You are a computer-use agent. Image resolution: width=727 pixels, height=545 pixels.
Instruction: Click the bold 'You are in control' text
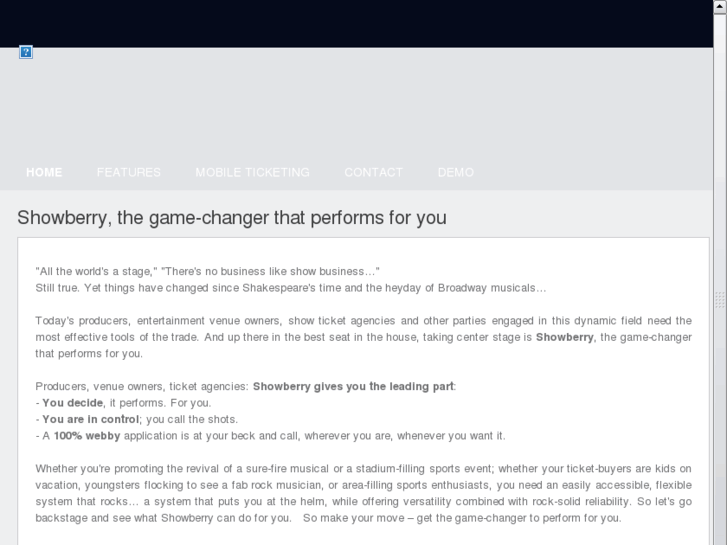tap(90, 419)
